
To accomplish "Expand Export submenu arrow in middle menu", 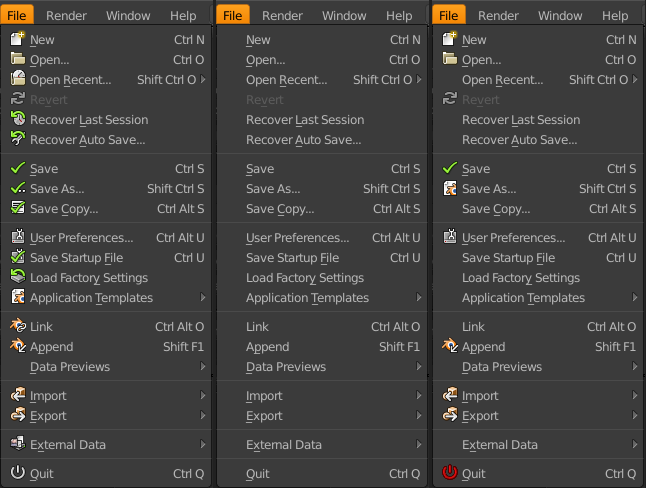I will click(x=419, y=415).
